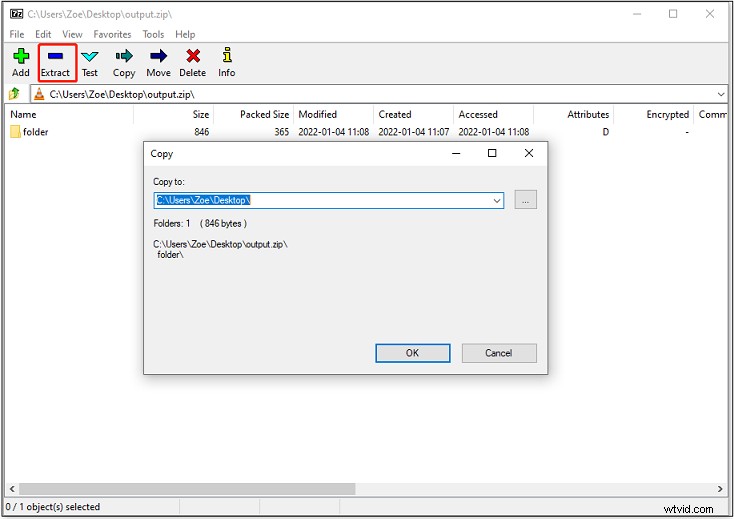Sort by Name column header
This screenshot has height=519, width=734.
(71, 114)
